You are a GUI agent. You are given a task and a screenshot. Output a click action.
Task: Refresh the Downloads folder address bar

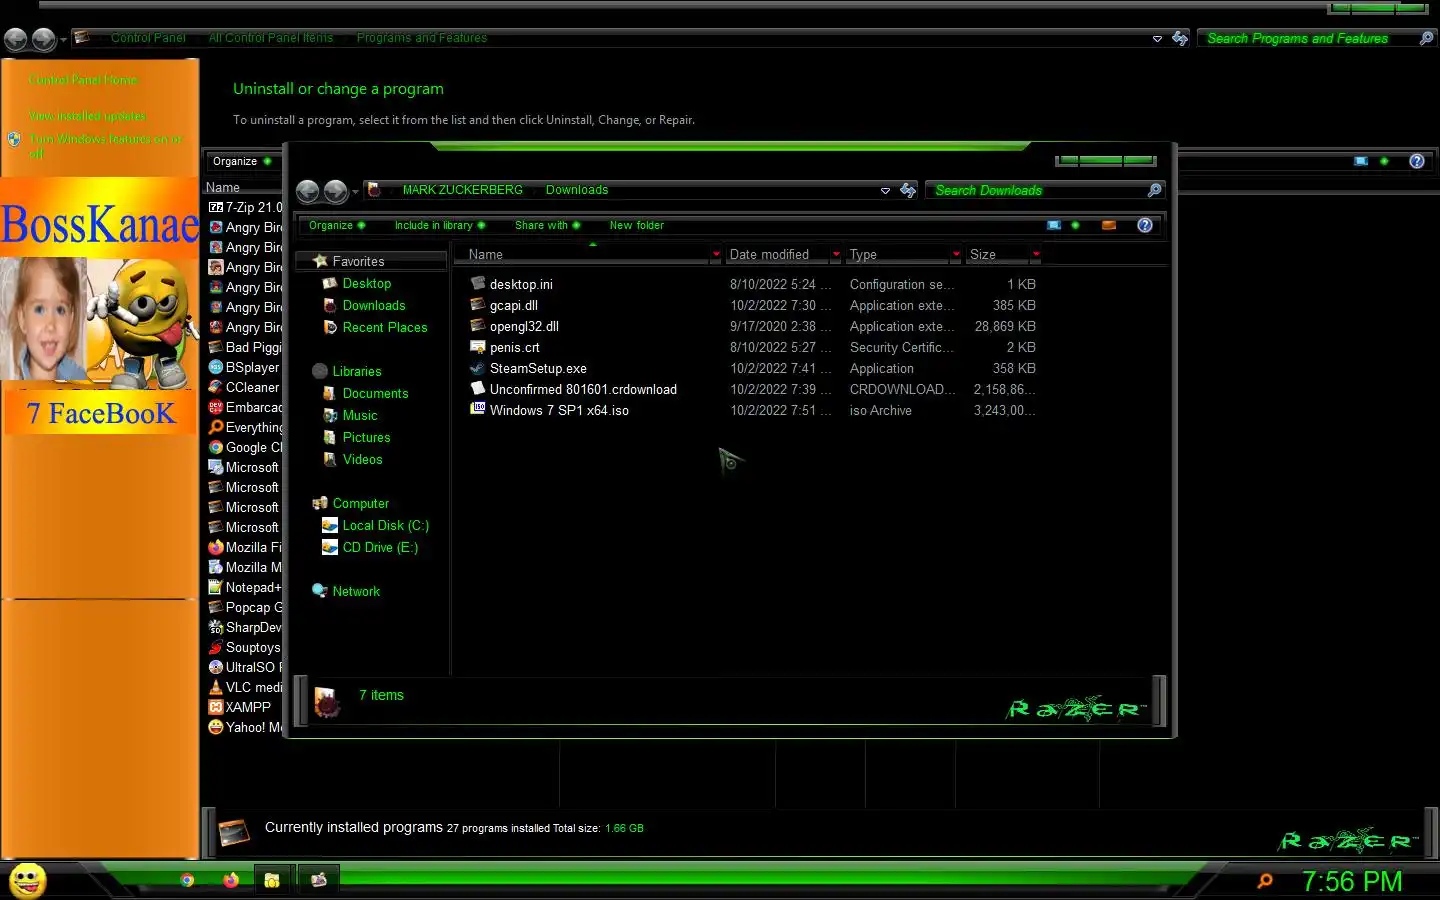pos(908,190)
